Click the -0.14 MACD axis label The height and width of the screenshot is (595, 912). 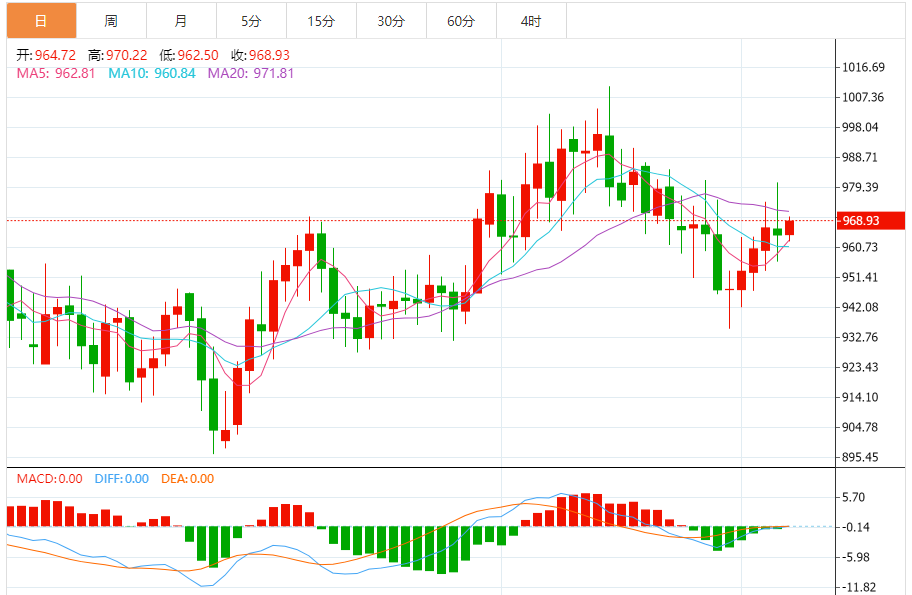[856, 528]
